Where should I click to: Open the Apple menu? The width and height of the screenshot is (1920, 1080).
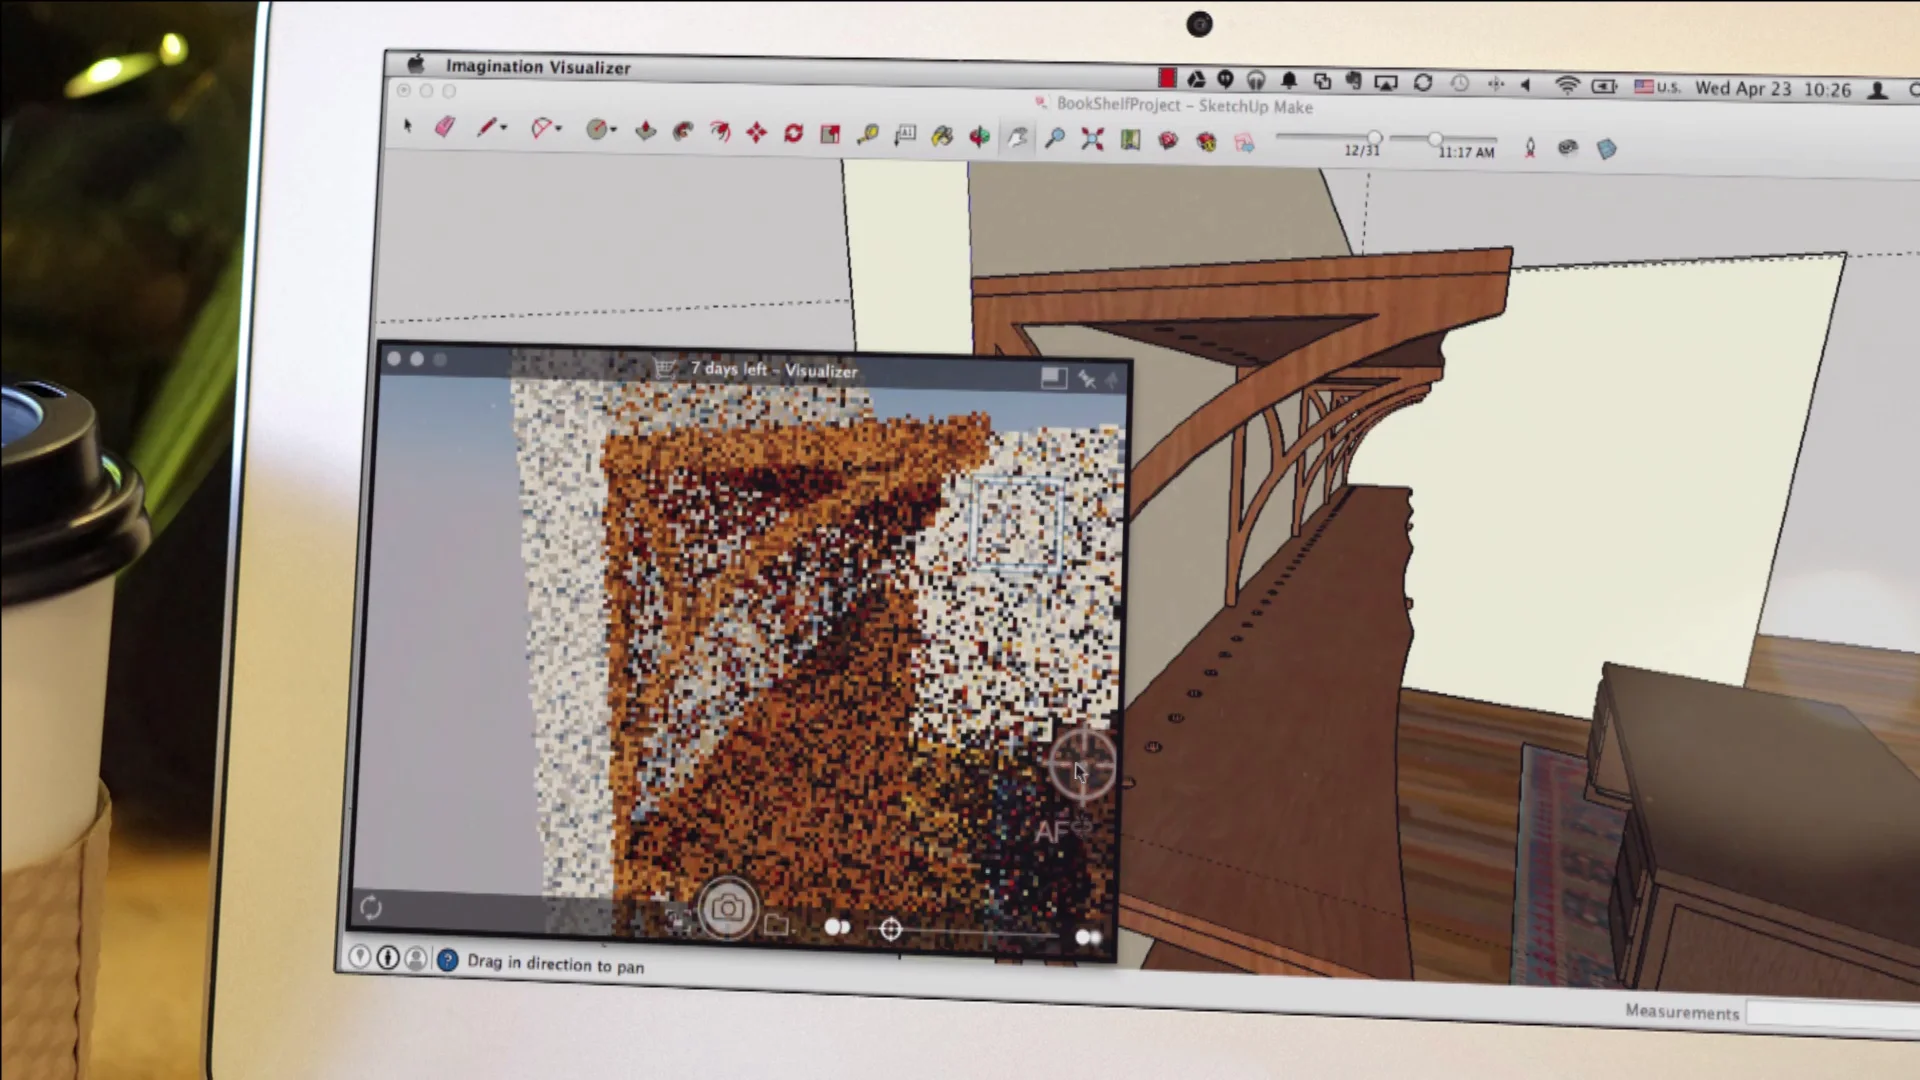pyautogui.click(x=416, y=66)
